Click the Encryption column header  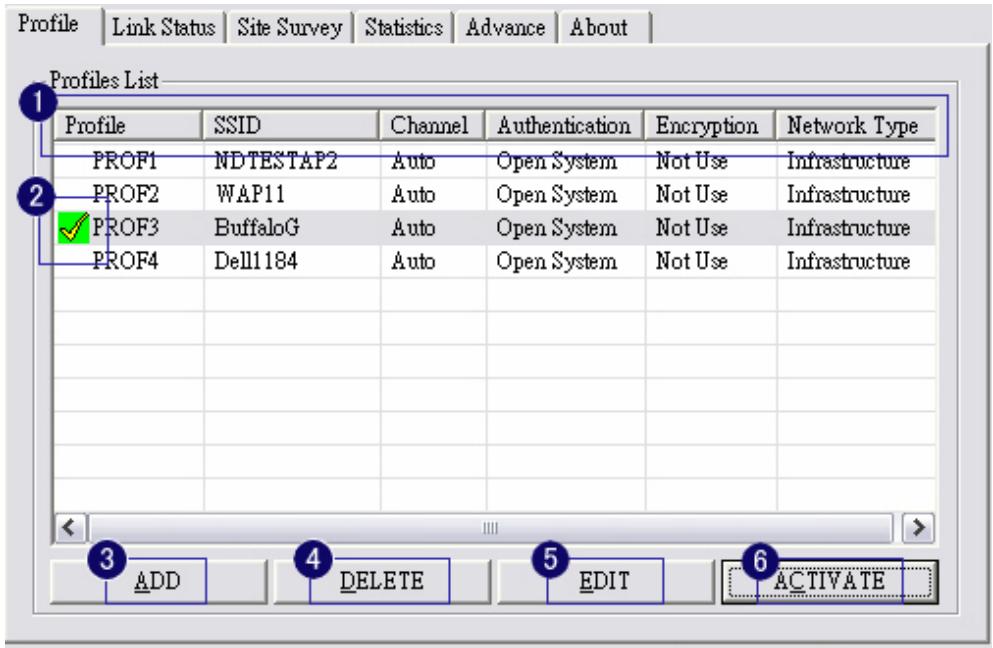[x=710, y=125]
